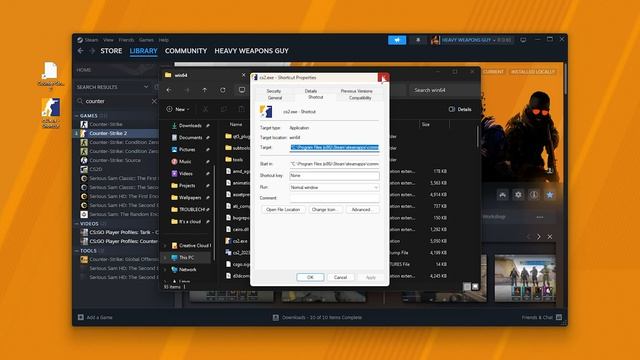Click the Open File Location button
This screenshot has width=640, height=360.
click(x=283, y=209)
